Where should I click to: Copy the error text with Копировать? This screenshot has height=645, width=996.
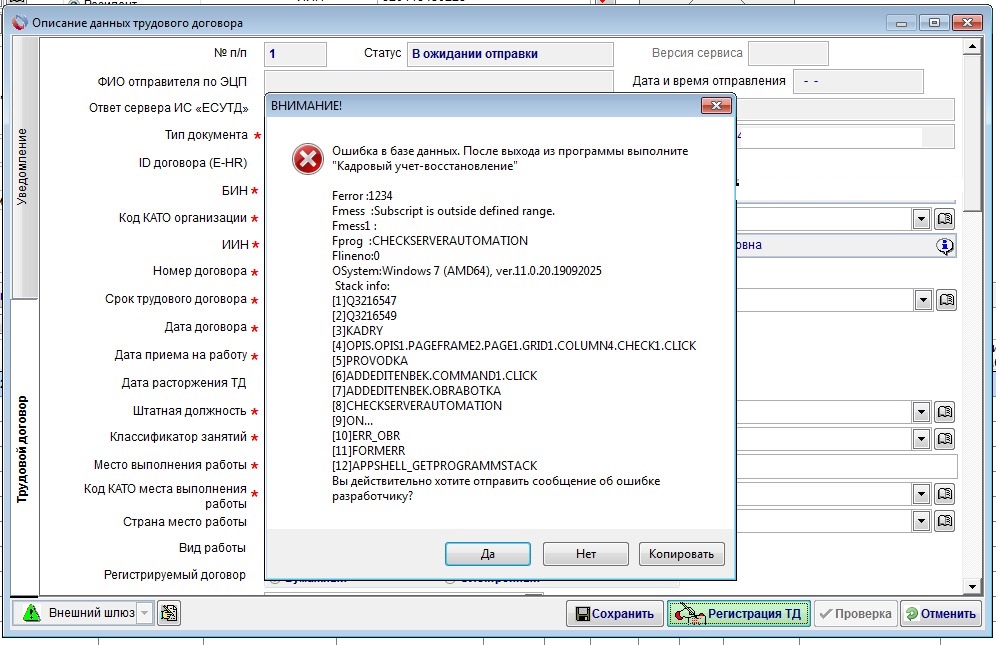point(681,554)
